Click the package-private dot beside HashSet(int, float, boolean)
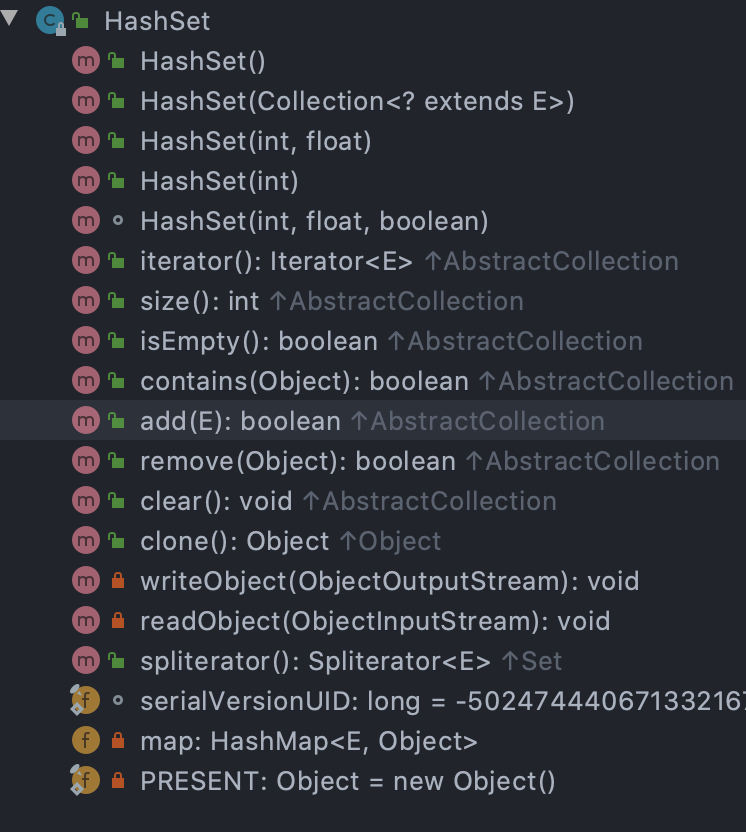746x832 pixels. coord(118,221)
